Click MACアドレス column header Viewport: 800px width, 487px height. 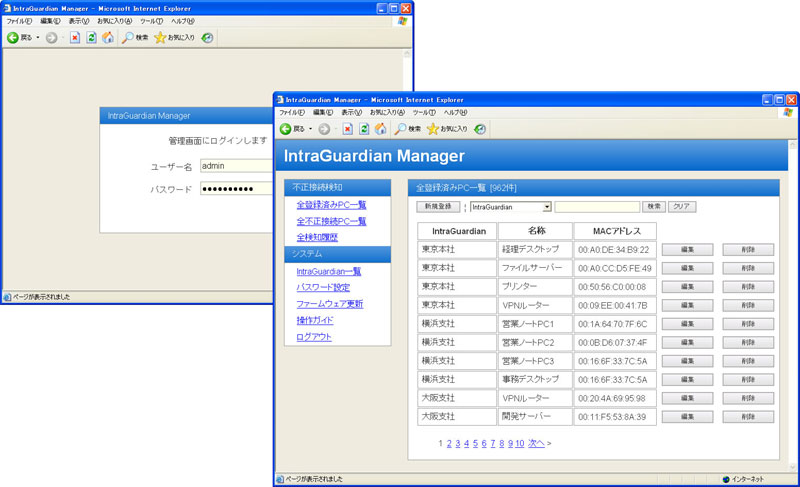pos(615,231)
